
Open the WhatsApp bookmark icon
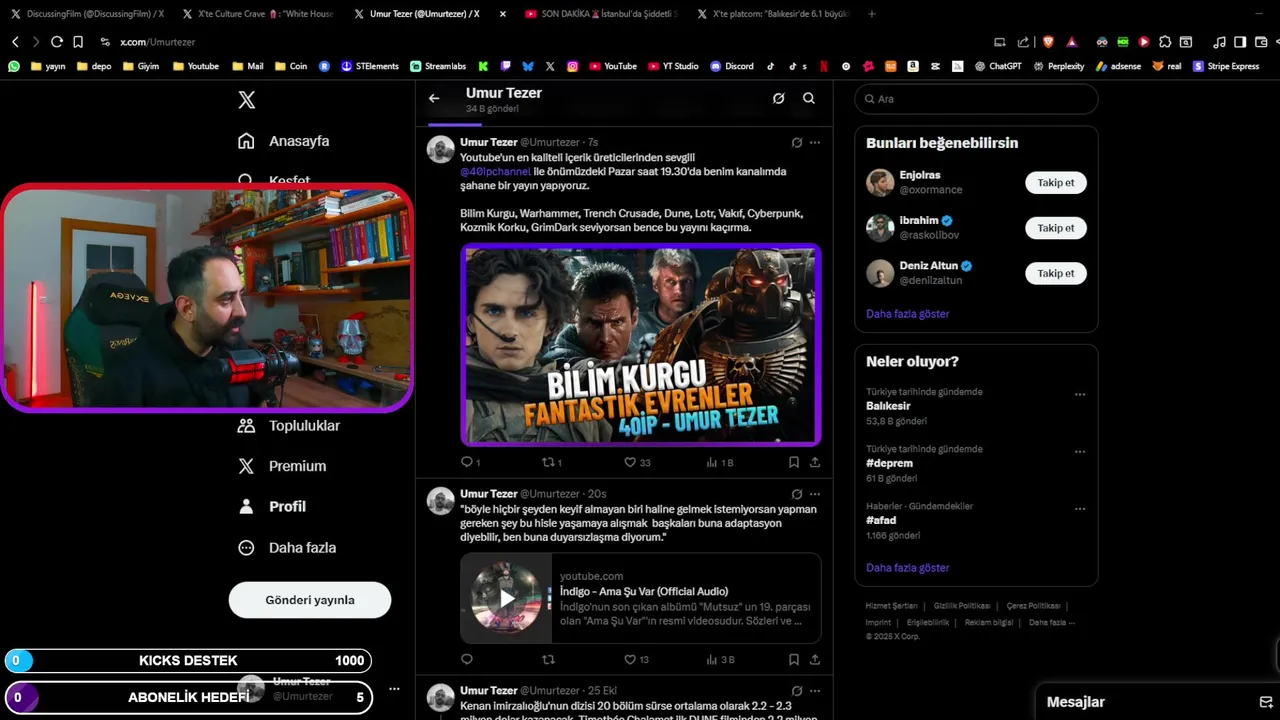point(14,66)
